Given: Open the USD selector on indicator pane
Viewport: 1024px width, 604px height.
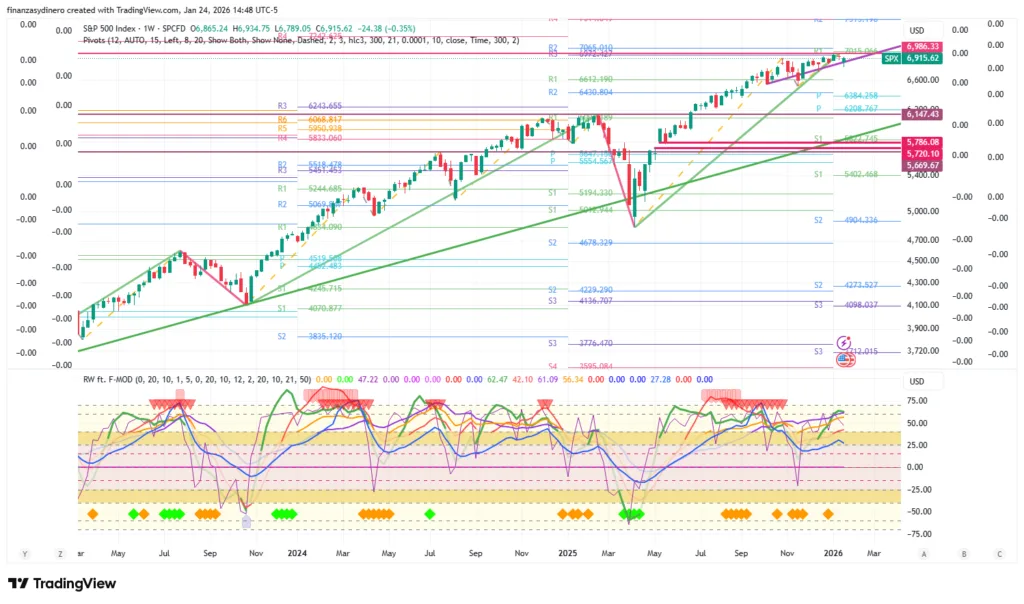Looking at the screenshot, I should tap(916, 382).
